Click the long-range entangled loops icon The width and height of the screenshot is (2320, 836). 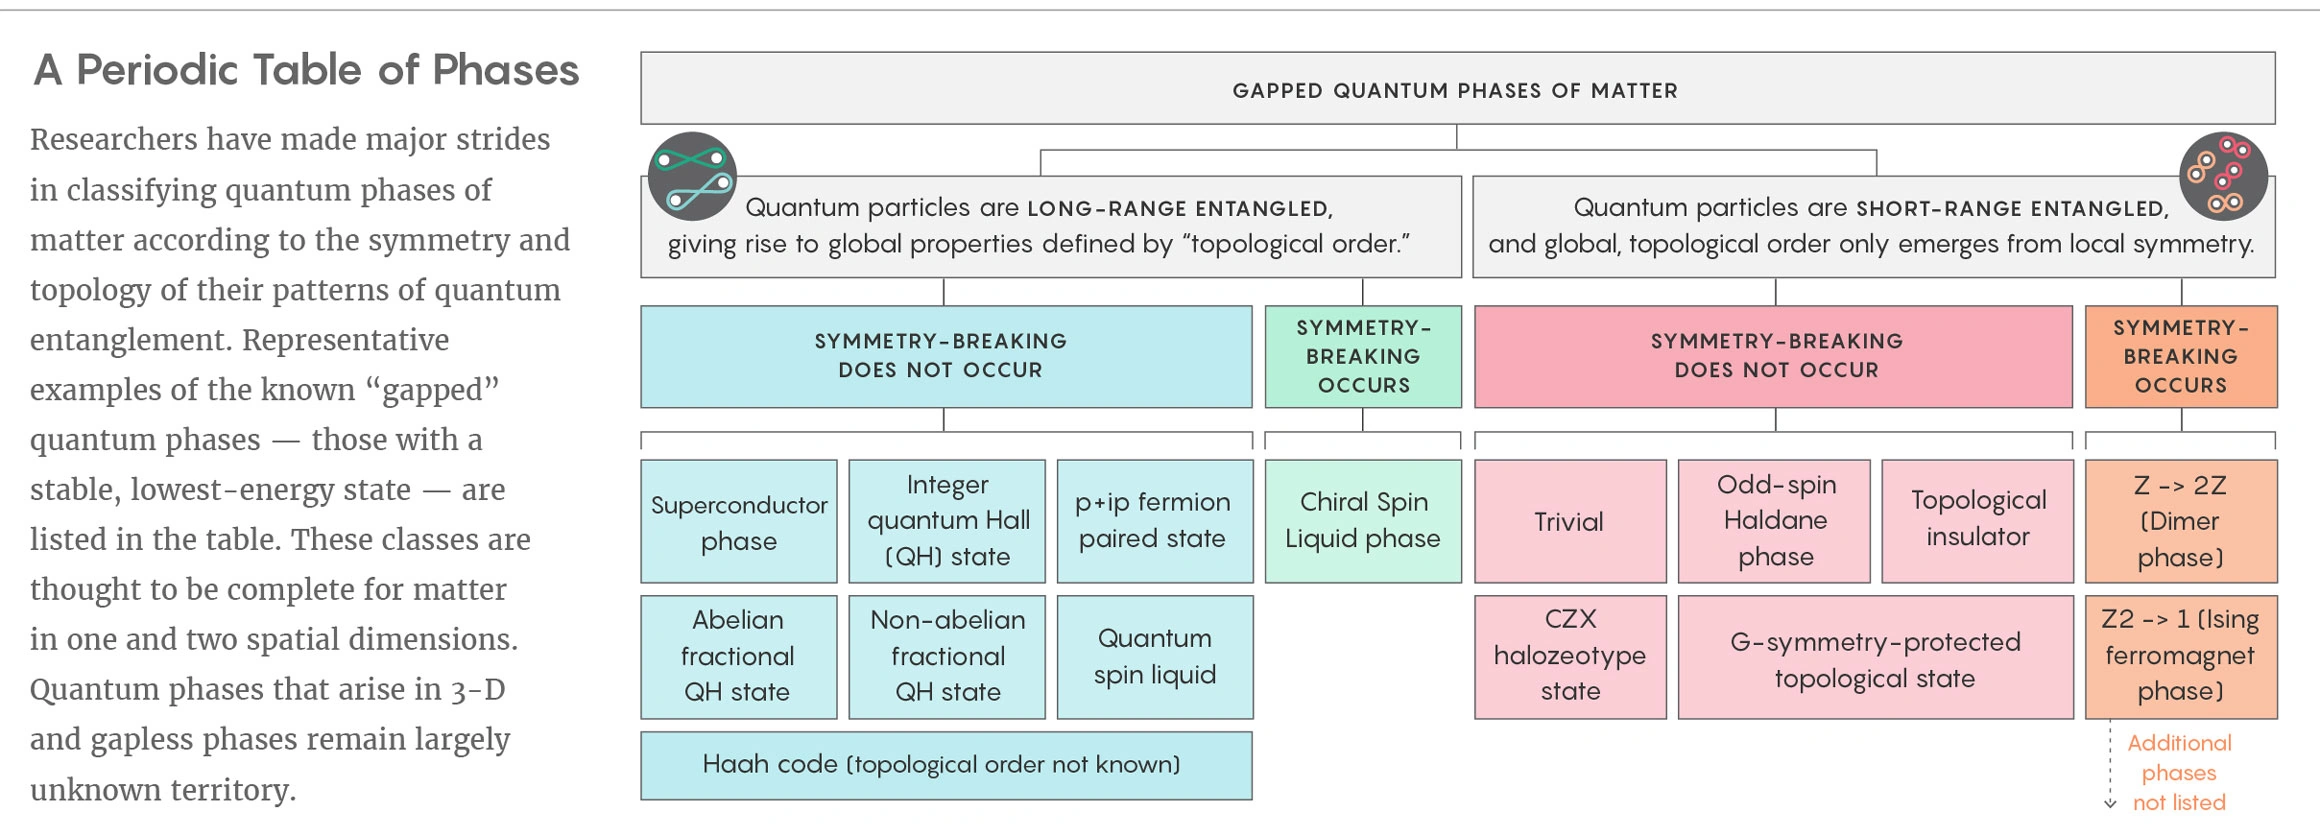pos(692,176)
